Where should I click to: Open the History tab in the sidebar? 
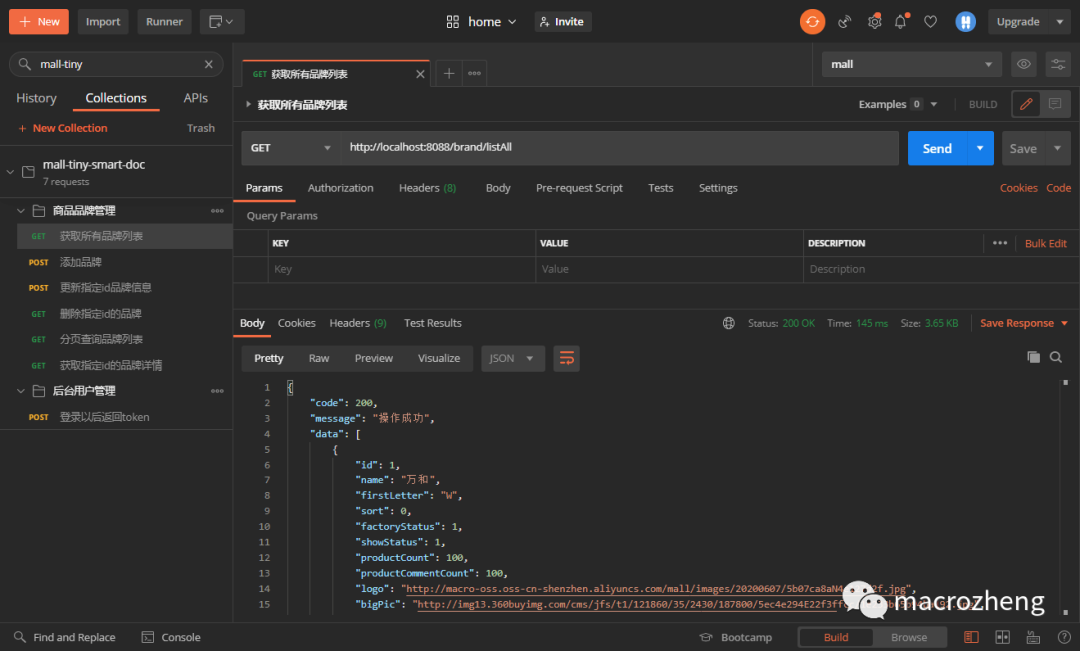[37, 98]
